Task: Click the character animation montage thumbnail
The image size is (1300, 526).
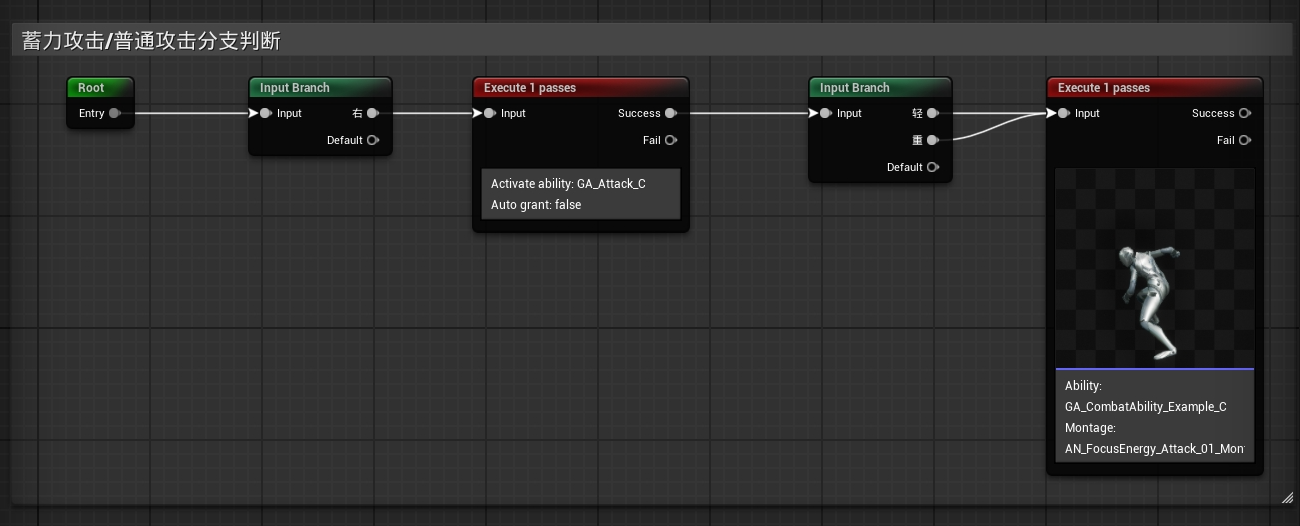Action: coord(1154,268)
